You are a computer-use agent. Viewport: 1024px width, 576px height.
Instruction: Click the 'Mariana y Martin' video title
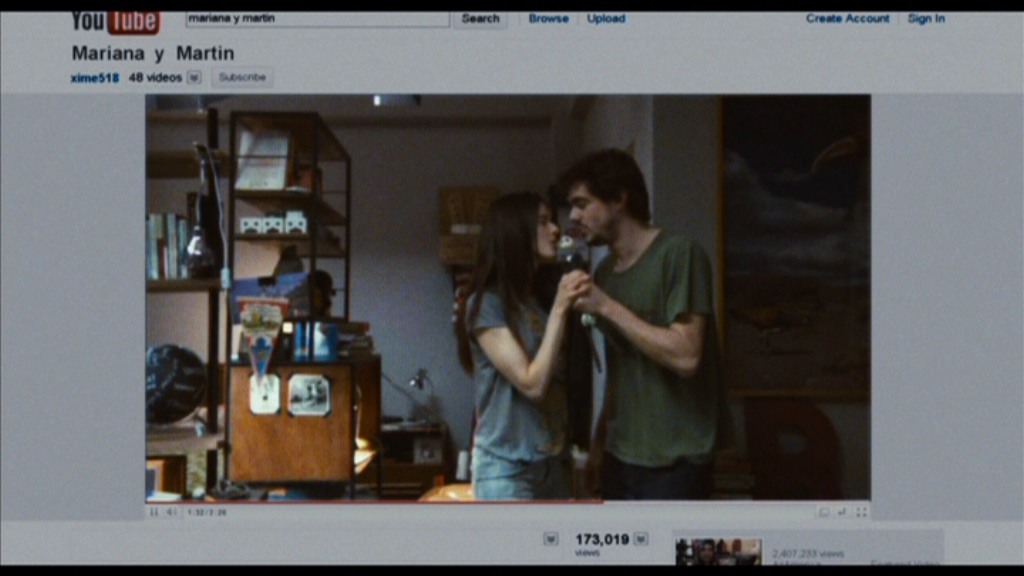153,53
